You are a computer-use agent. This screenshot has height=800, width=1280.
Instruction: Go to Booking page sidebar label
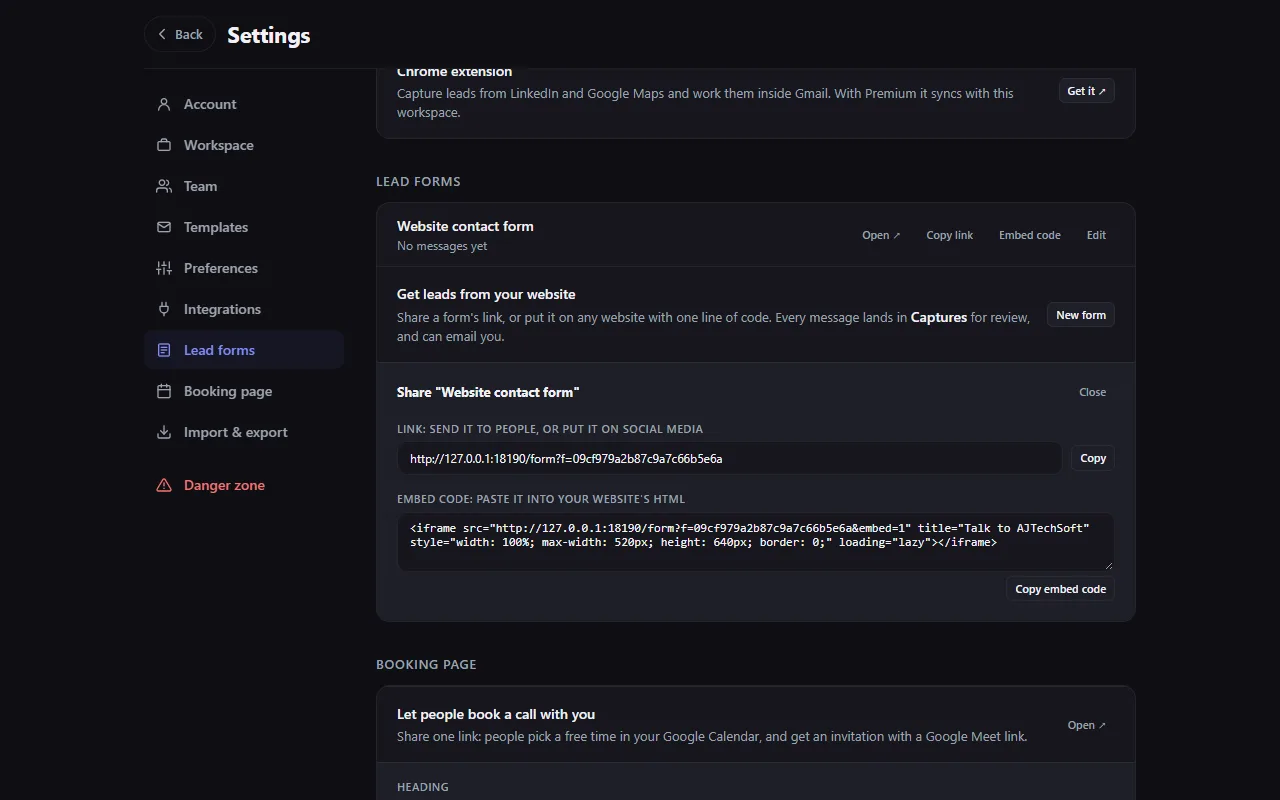click(228, 391)
